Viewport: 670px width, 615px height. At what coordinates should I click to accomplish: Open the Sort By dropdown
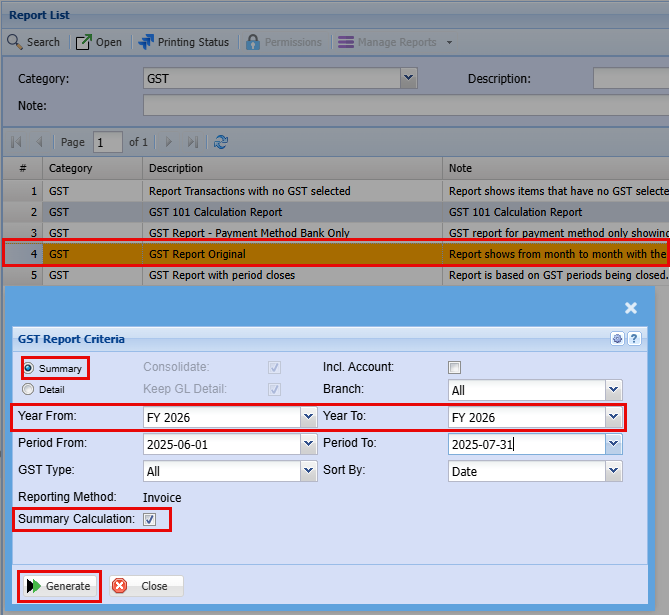point(613,471)
